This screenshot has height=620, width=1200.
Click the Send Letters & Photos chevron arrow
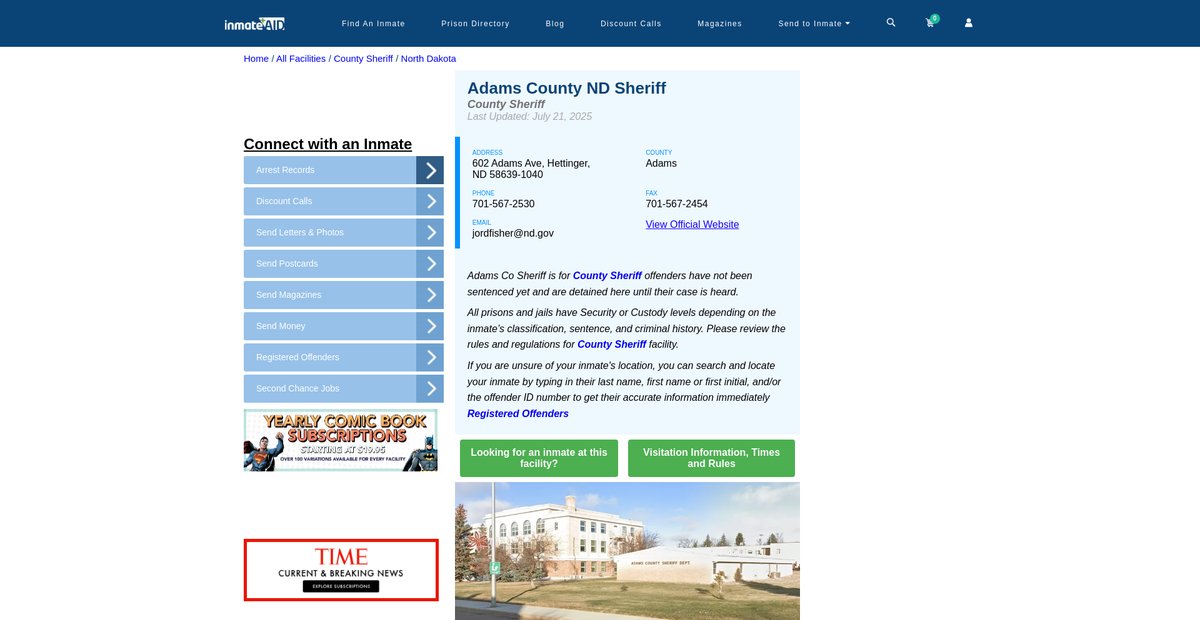click(430, 232)
